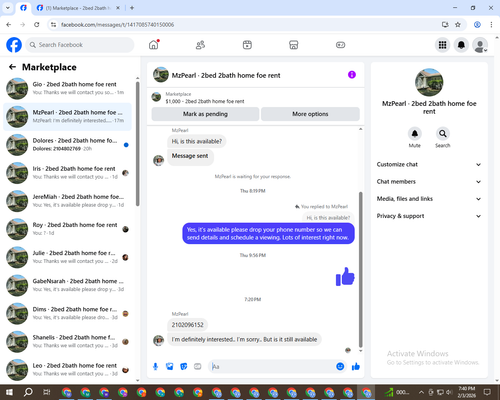Expand the Customize chat section
500x400 pixels.
tap(429, 164)
